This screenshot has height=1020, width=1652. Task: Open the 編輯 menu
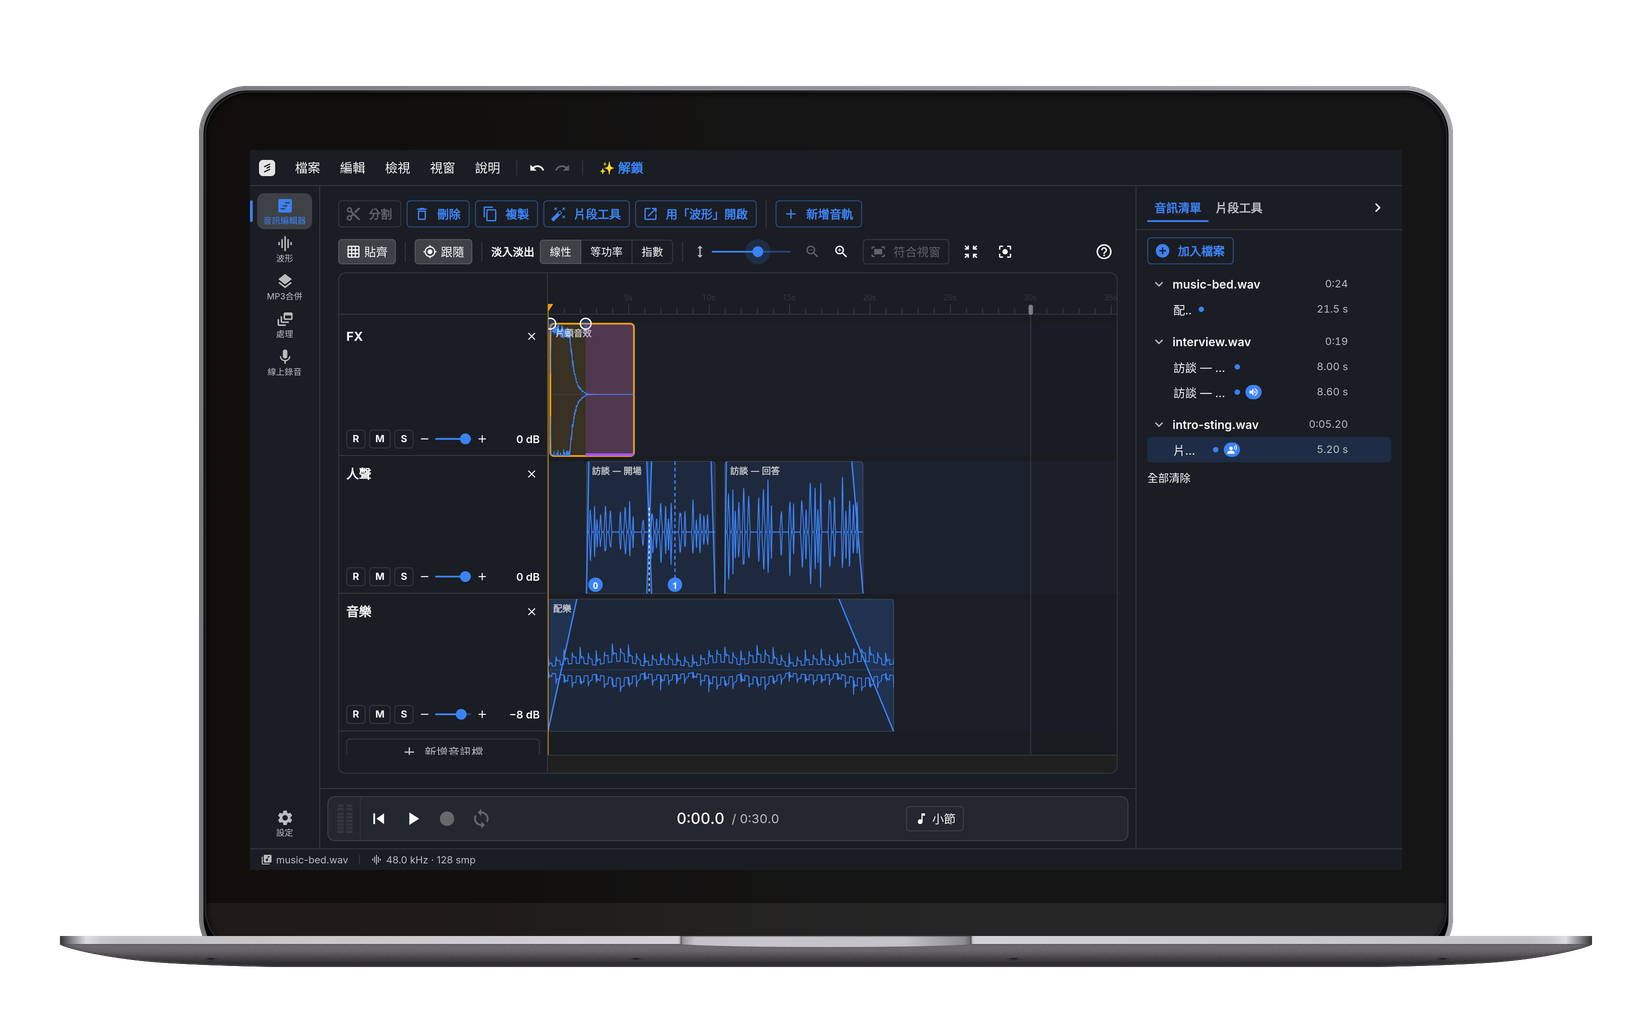(353, 168)
